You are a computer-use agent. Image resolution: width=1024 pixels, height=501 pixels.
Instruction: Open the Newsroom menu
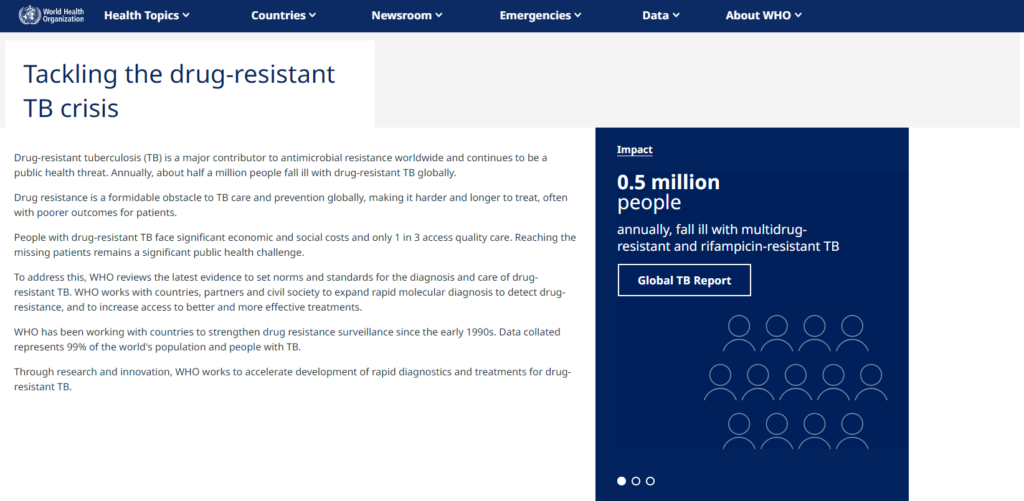(406, 15)
